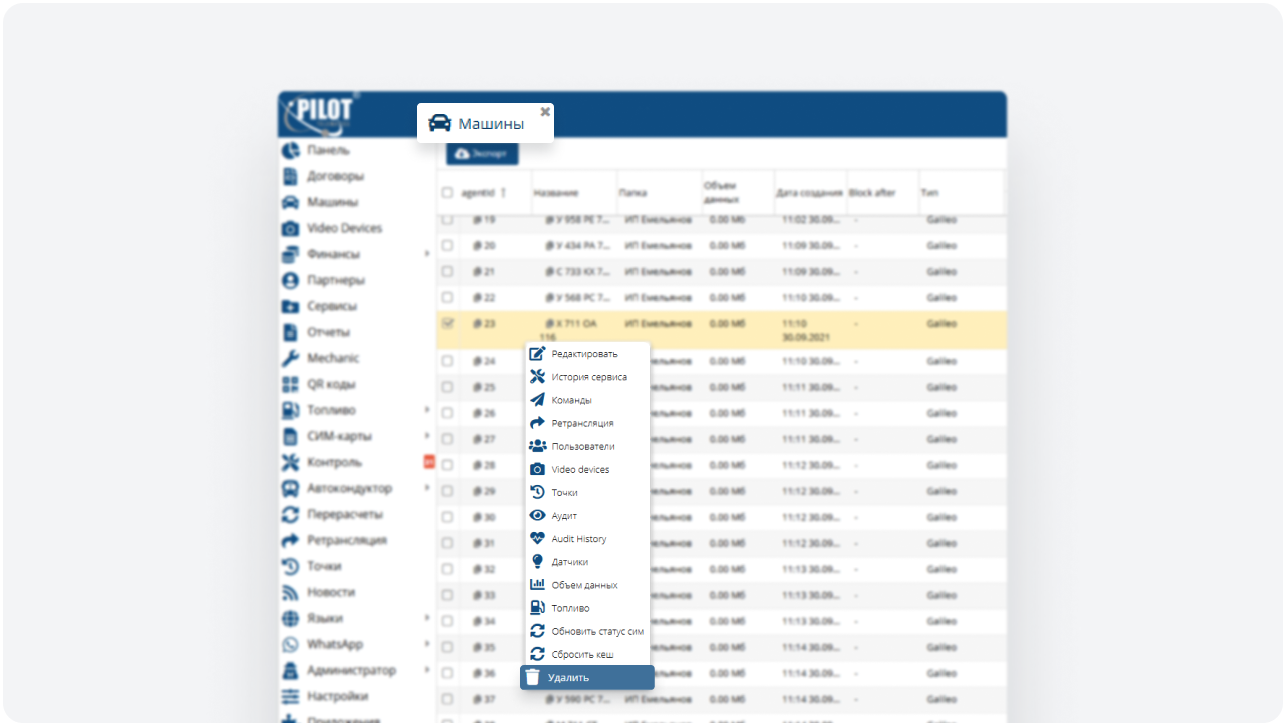Click the paper plane Команды icon
This screenshot has height=726, width=1286.
[537, 400]
